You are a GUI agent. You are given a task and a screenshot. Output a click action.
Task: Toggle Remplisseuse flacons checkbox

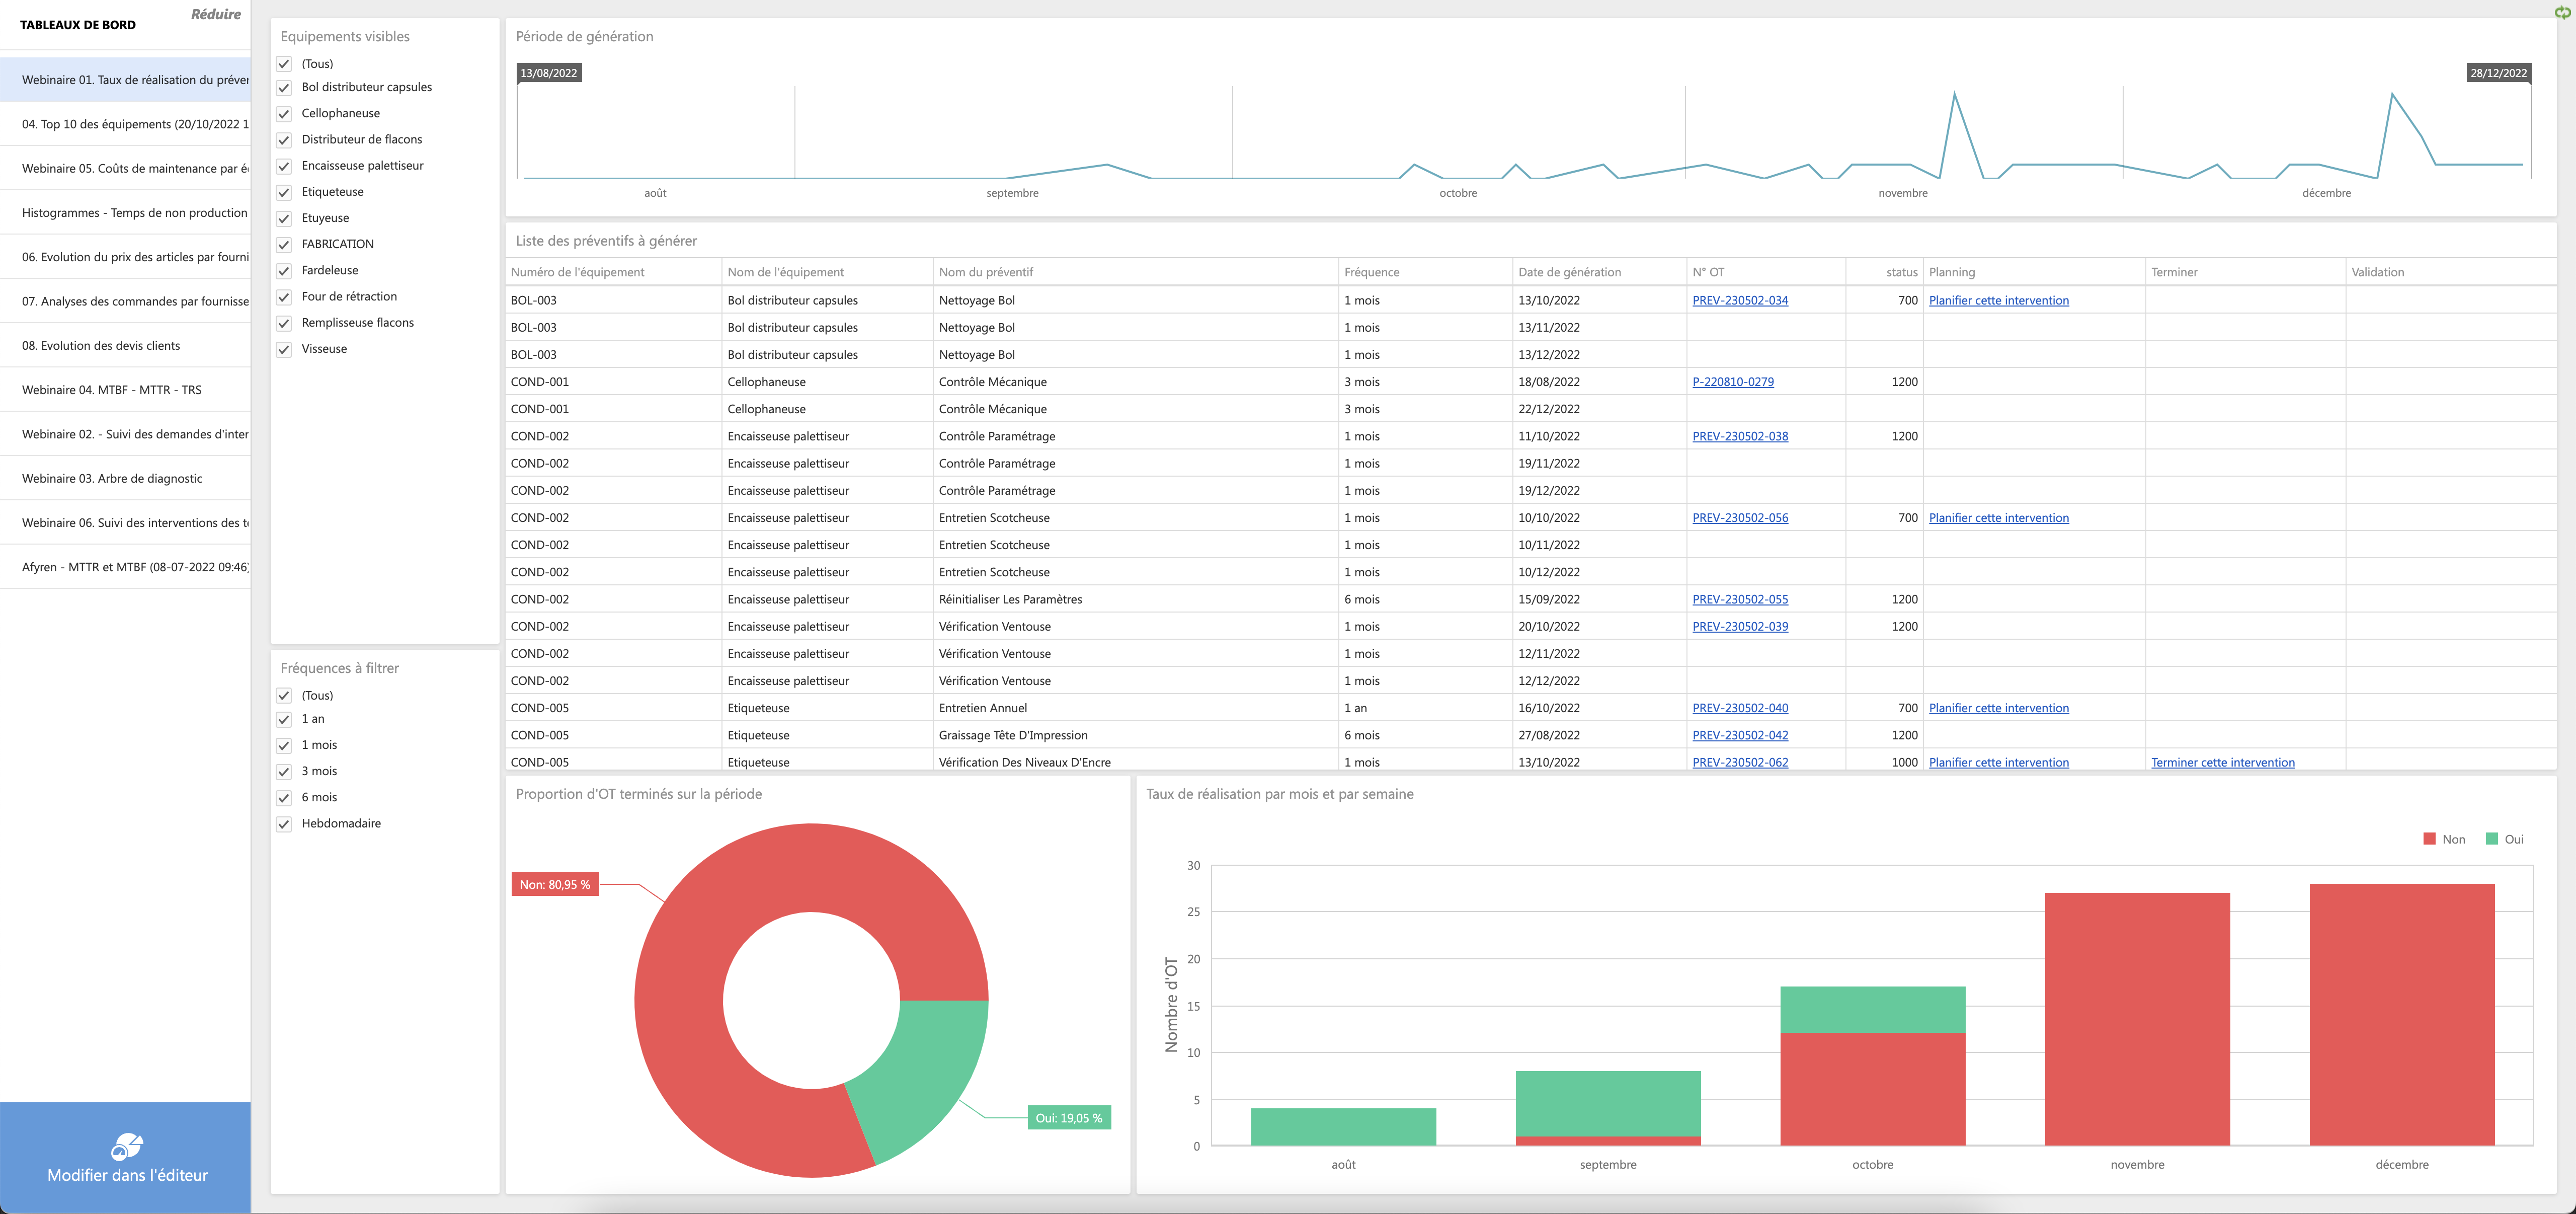284,323
